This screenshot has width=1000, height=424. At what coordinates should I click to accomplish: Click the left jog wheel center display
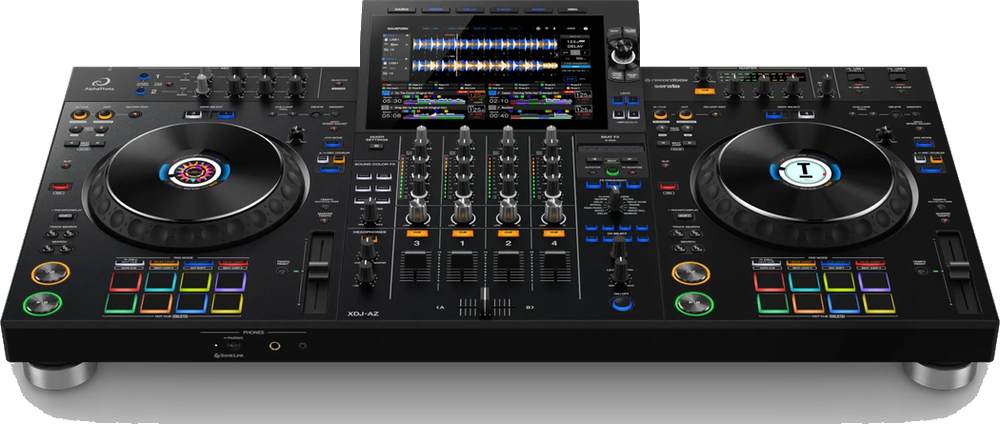click(193, 171)
